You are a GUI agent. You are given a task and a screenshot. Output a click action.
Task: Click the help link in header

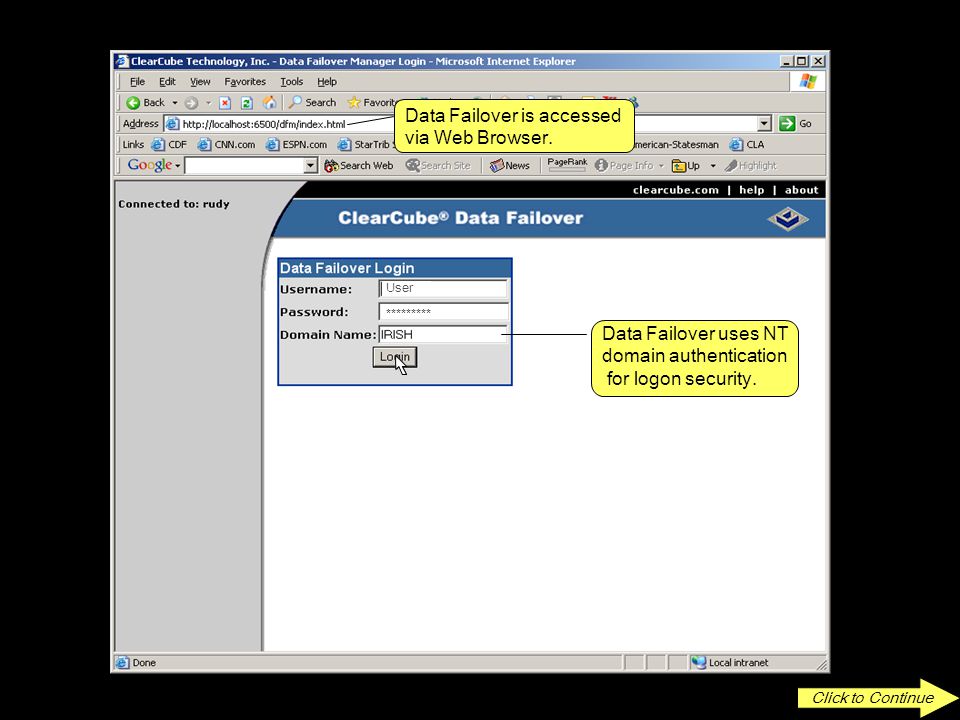click(751, 190)
